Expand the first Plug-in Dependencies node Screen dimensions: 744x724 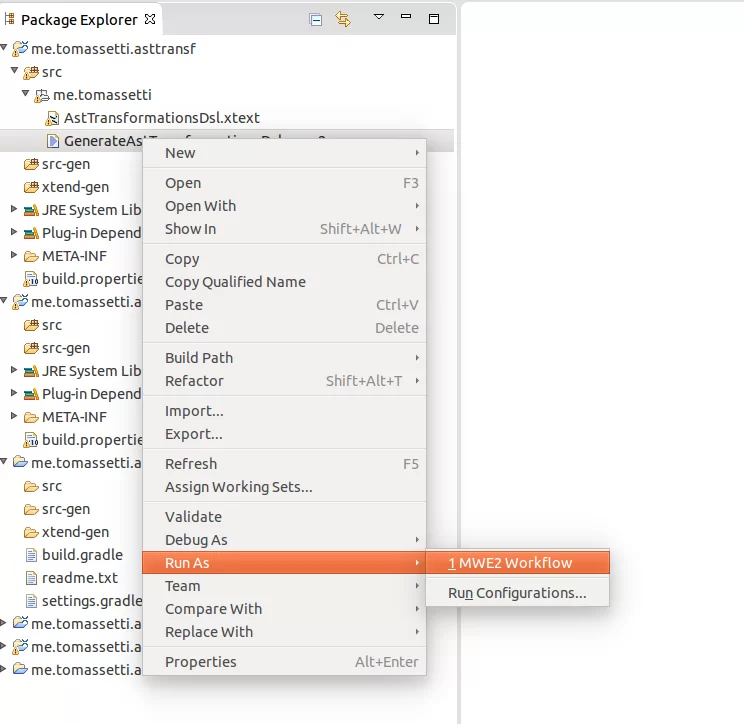point(14,232)
